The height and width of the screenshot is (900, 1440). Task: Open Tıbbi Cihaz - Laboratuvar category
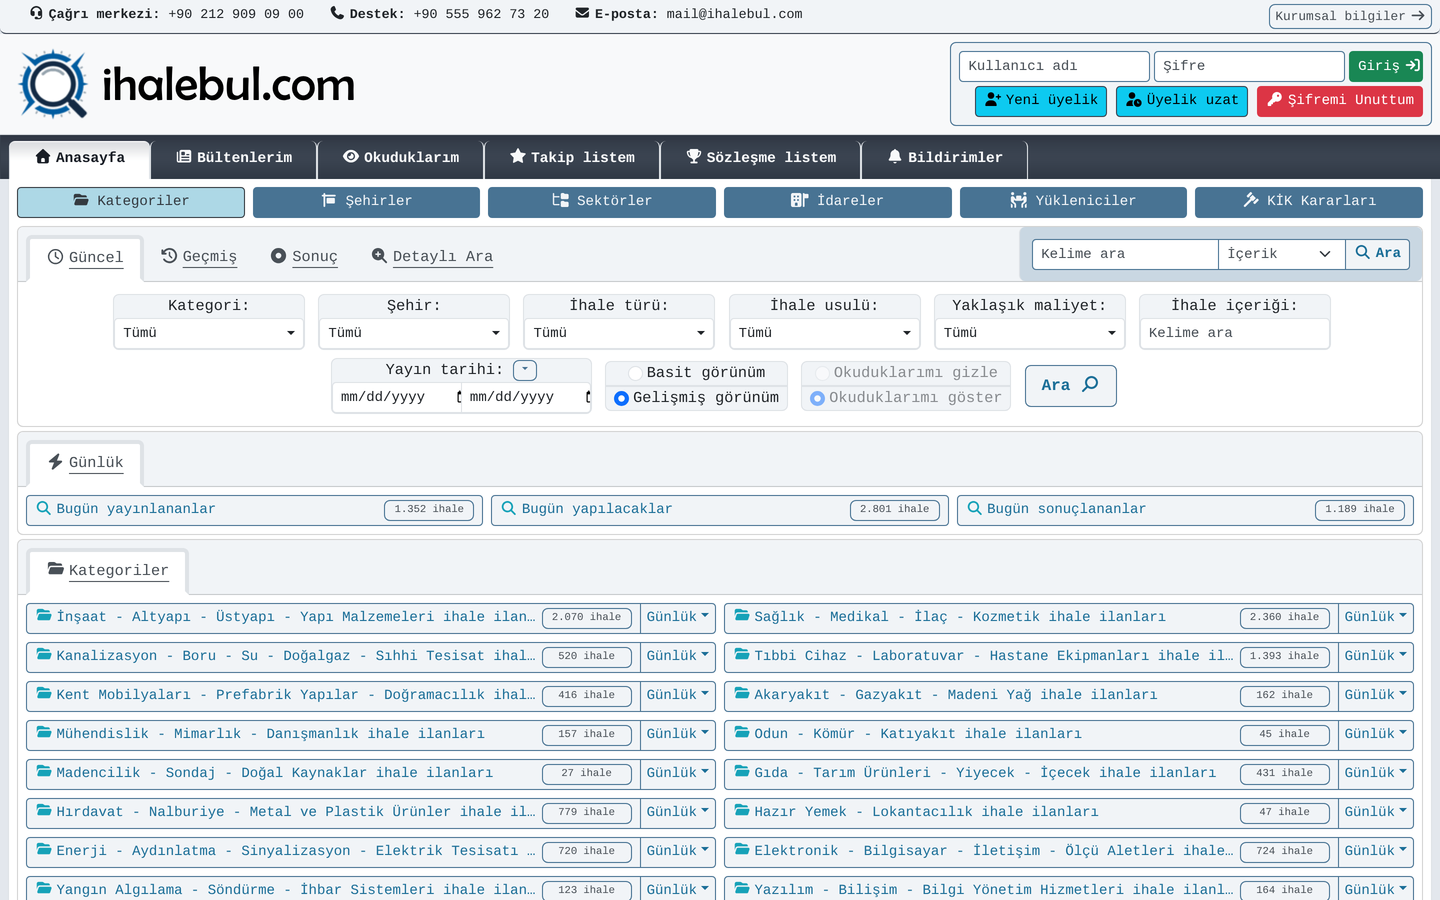click(x=1031, y=657)
